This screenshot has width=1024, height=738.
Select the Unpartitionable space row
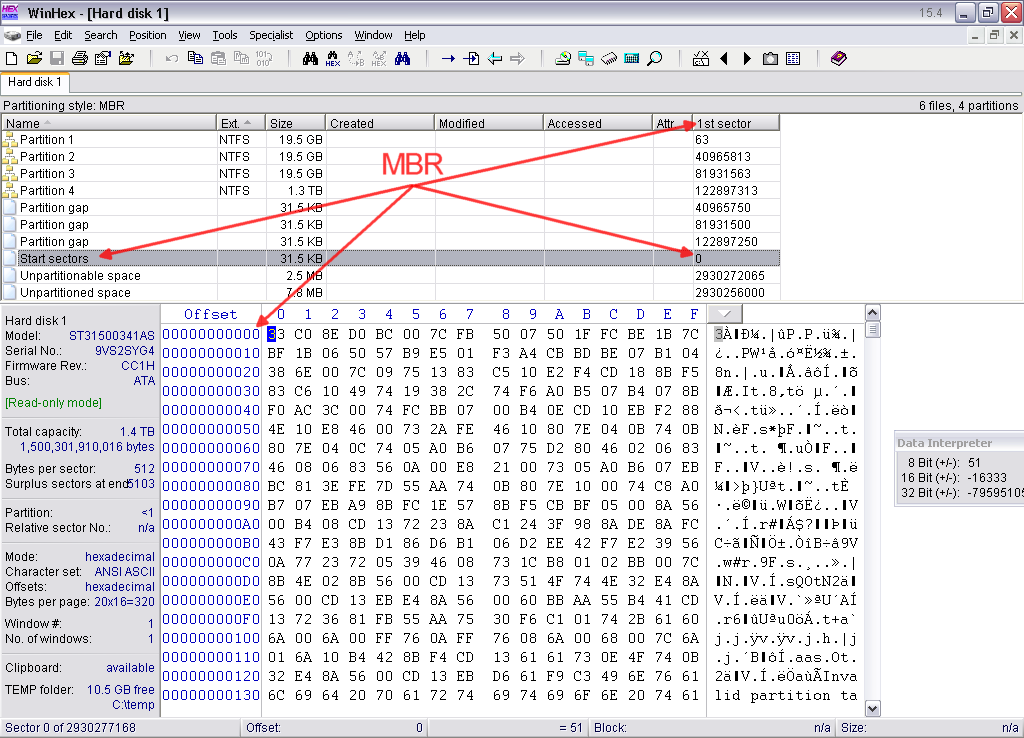tap(391, 276)
